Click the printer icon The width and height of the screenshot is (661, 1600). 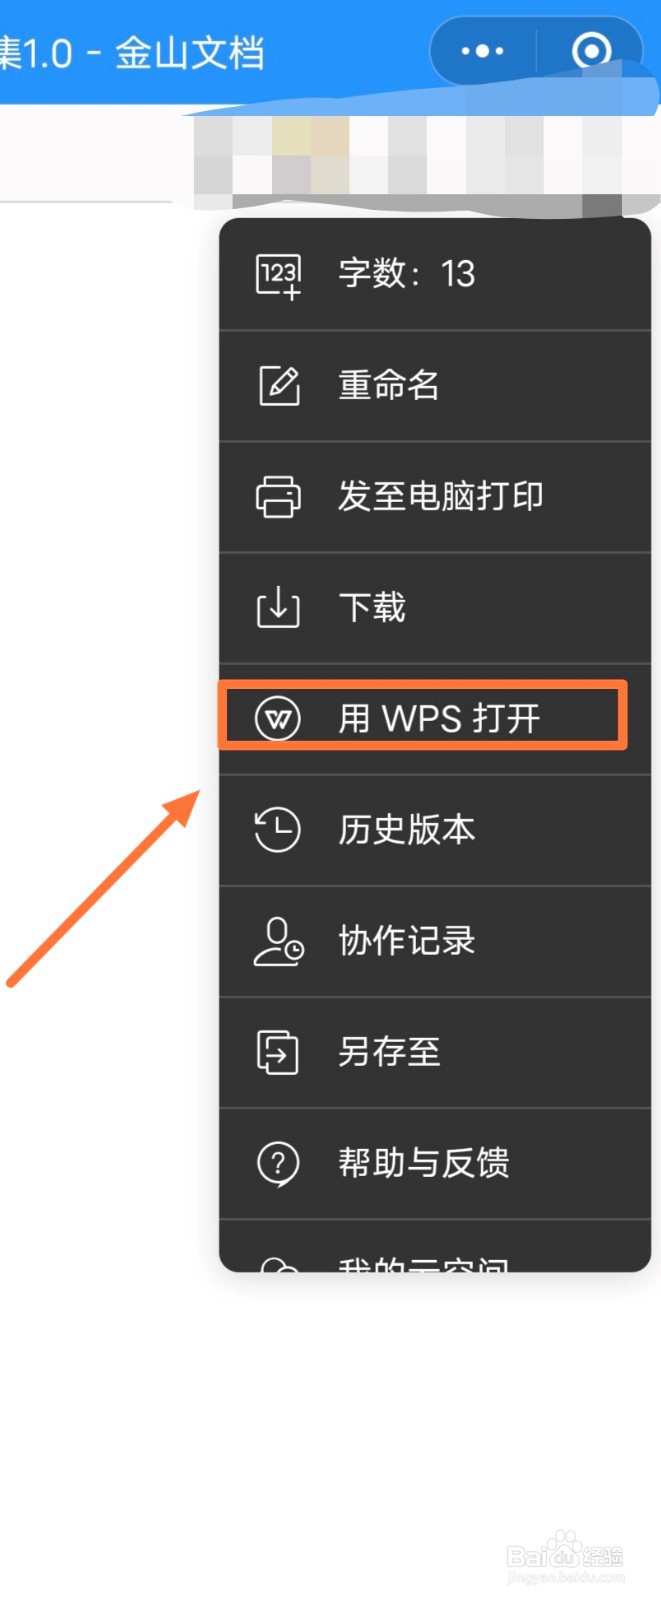click(x=278, y=497)
